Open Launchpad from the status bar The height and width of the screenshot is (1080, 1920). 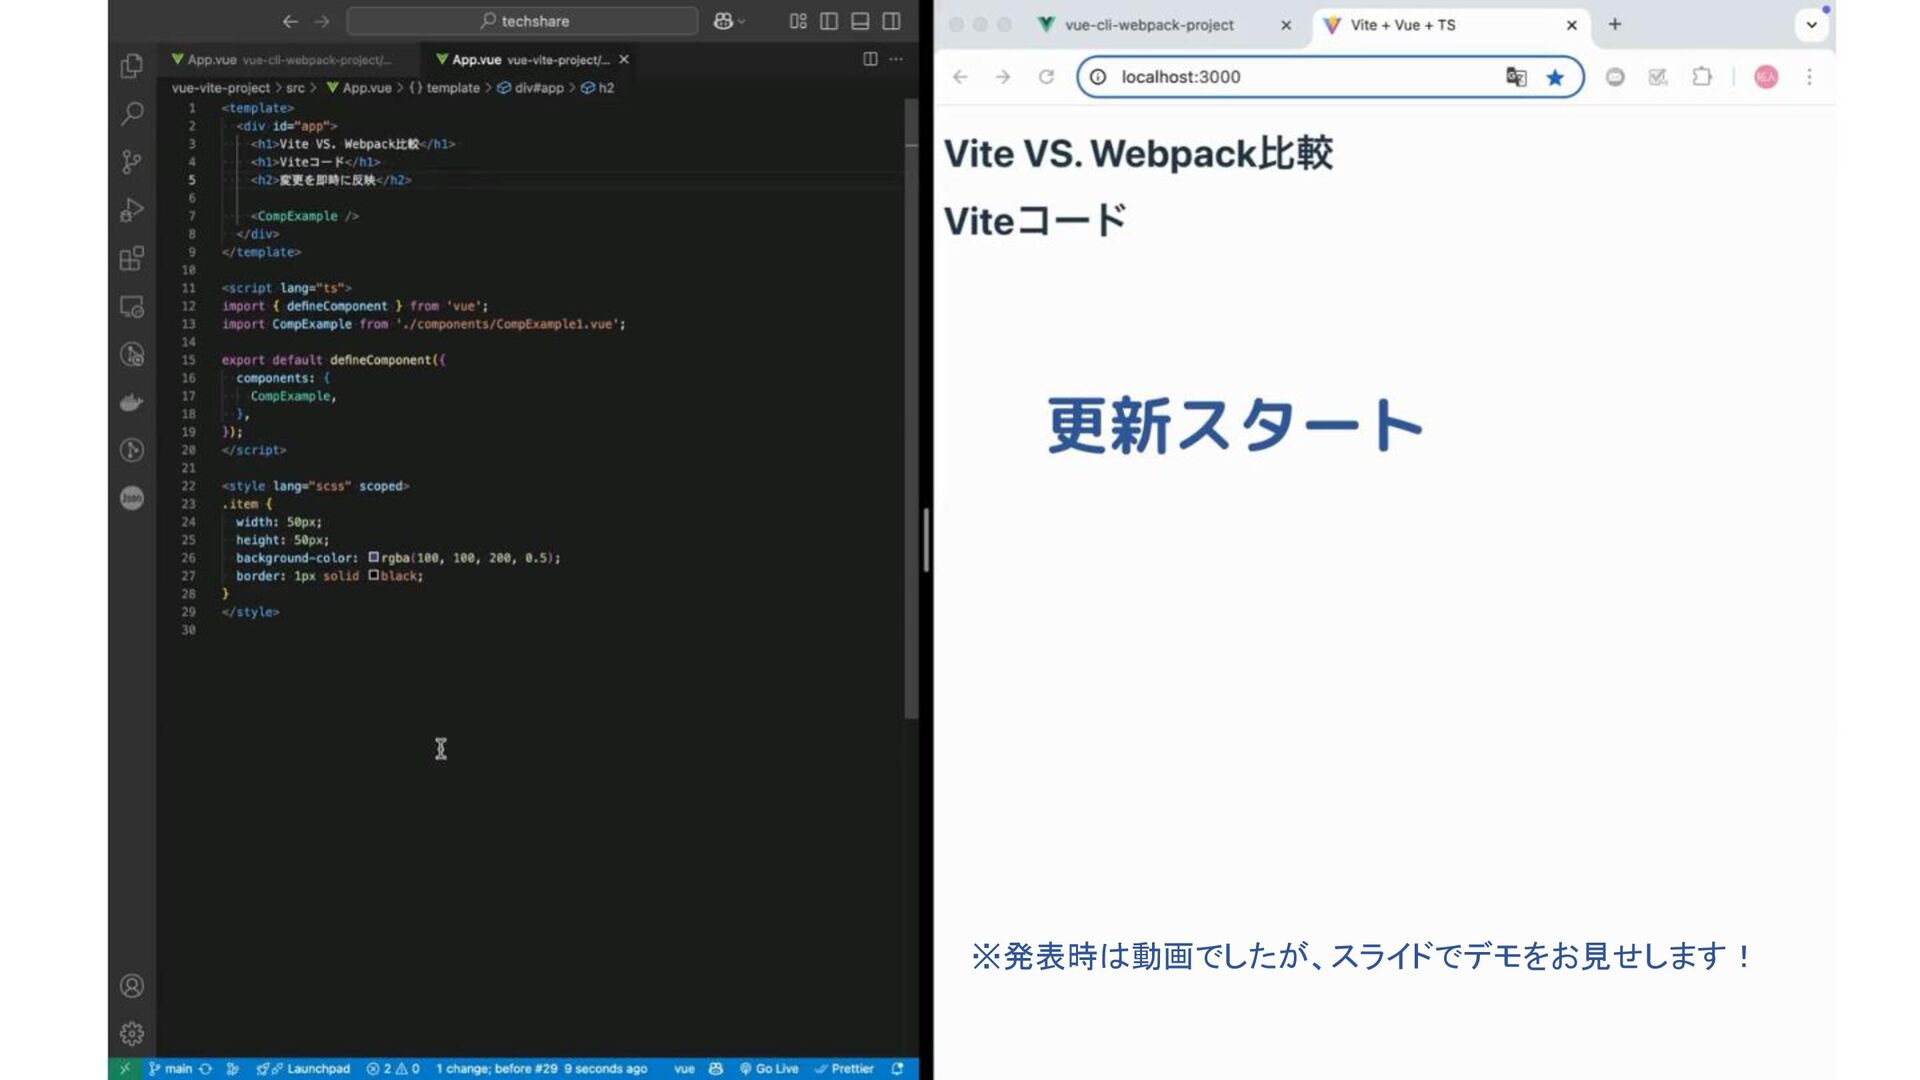tap(303, 1069)
